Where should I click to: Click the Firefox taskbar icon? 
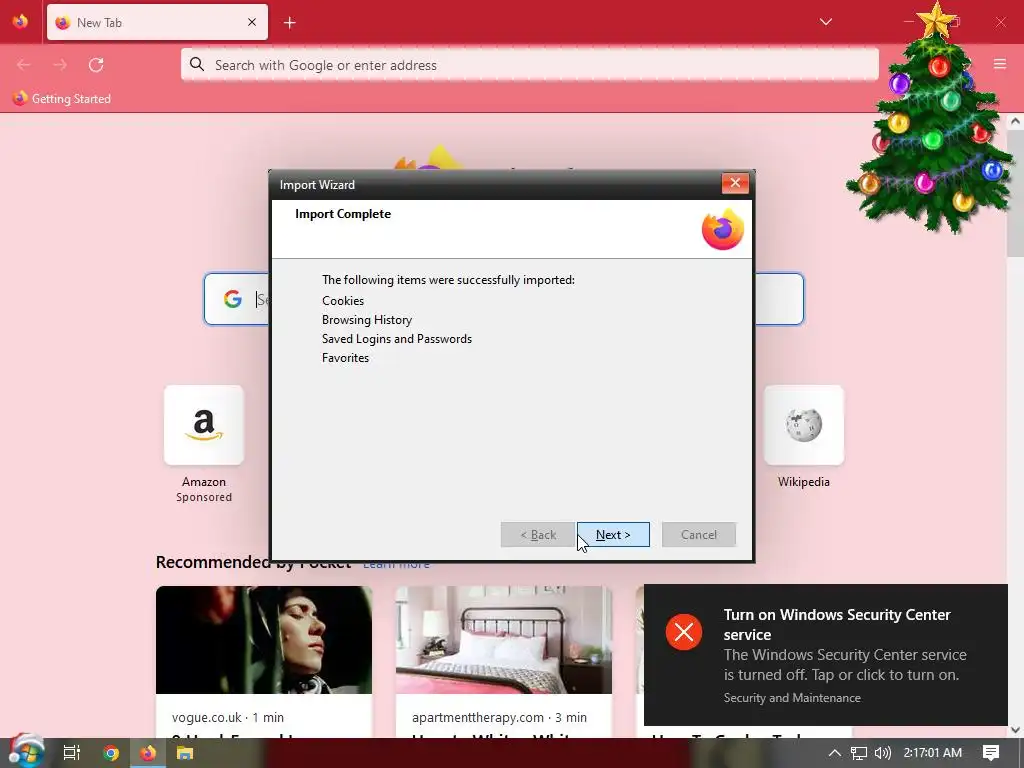click(148, 753)
